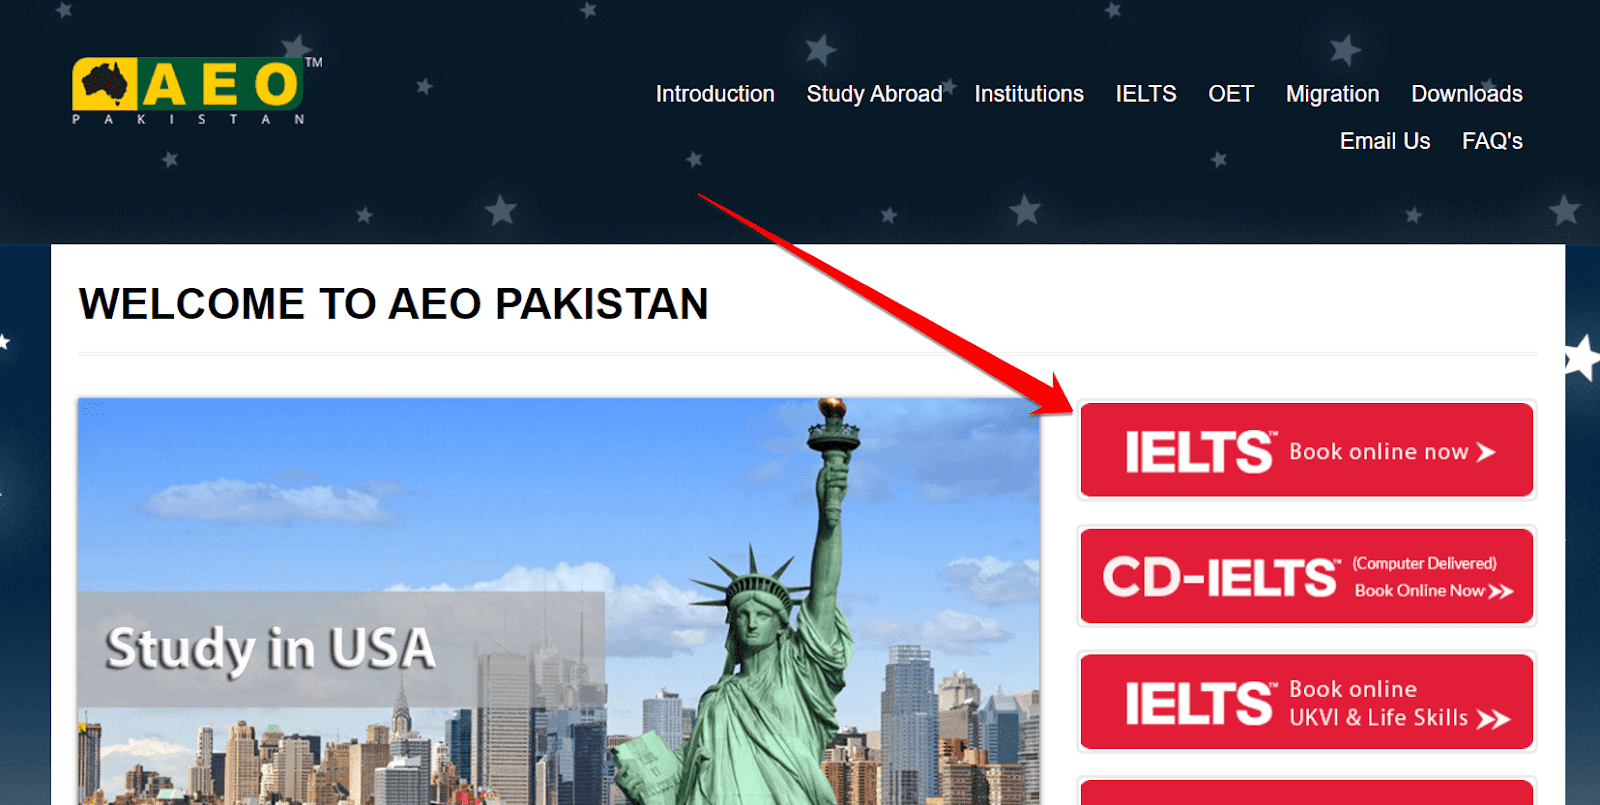Click the arrow on IELTS Book online now
Viewport: 1600px width, 805px height.
tap(1486, 453)
